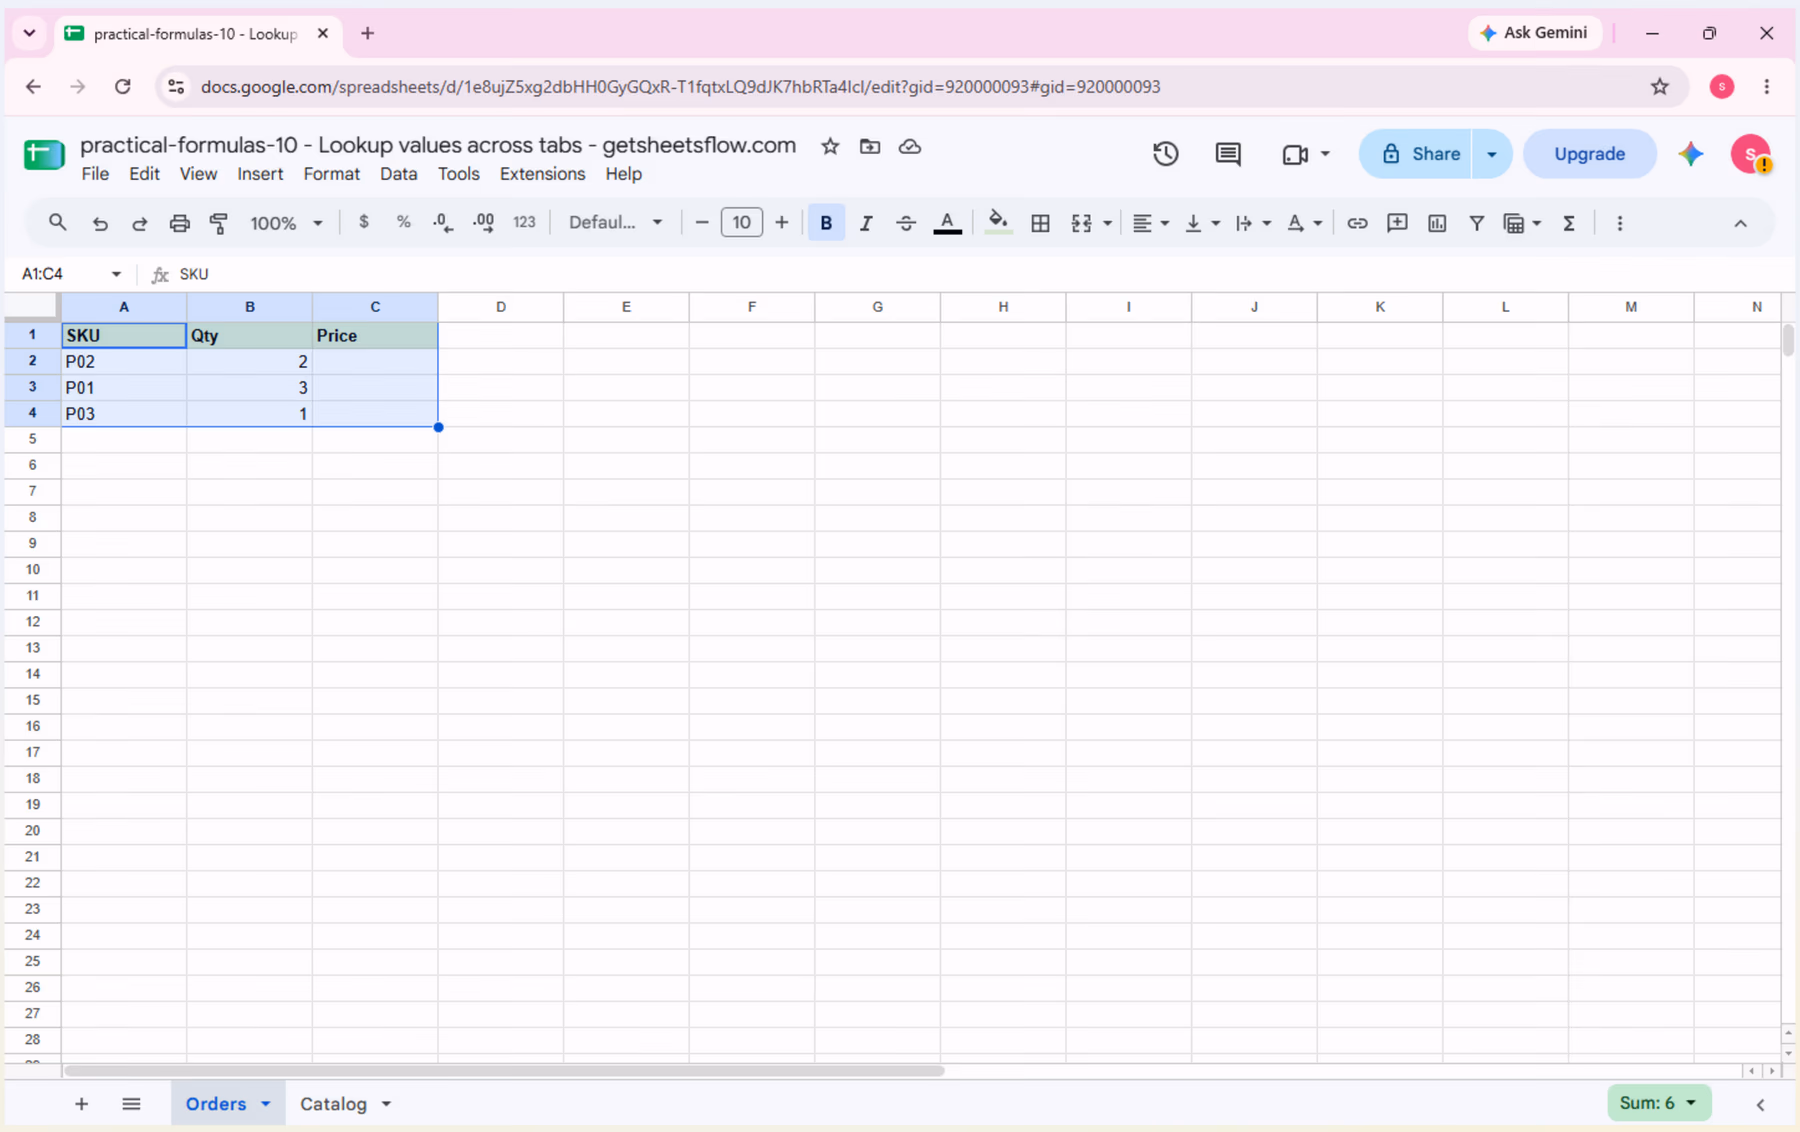Open the text color picker
This screenshot has width=1800, height=1132.
(947, 223)
